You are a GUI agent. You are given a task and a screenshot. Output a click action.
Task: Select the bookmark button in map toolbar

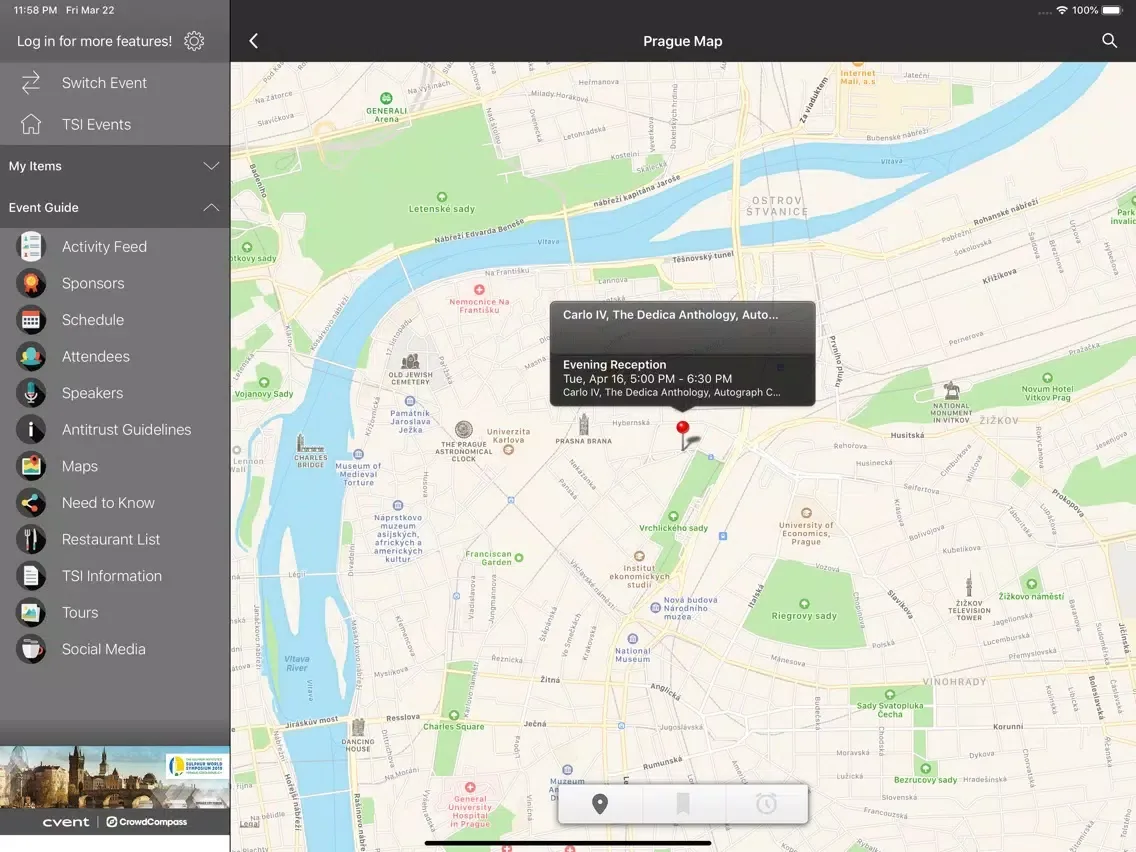(x=682, y=803)
